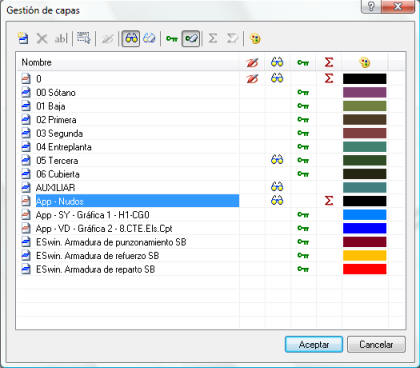Toggle sigma mark on App - Nudos
This screenshot has width=420, height=368.
[x=329, y=201]
